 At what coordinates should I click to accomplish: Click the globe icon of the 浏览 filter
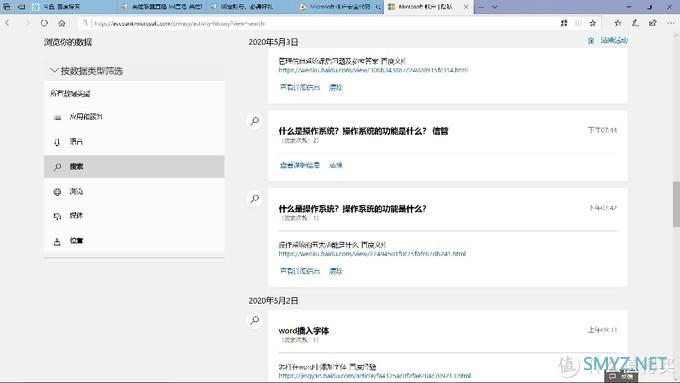[57, 192]
